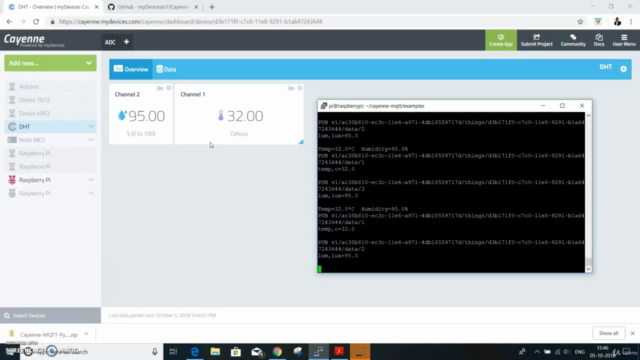The height and width of the screenshot is (360, 640).
Task: Click the thermometer icon
Action: click(x=221, y=116)
